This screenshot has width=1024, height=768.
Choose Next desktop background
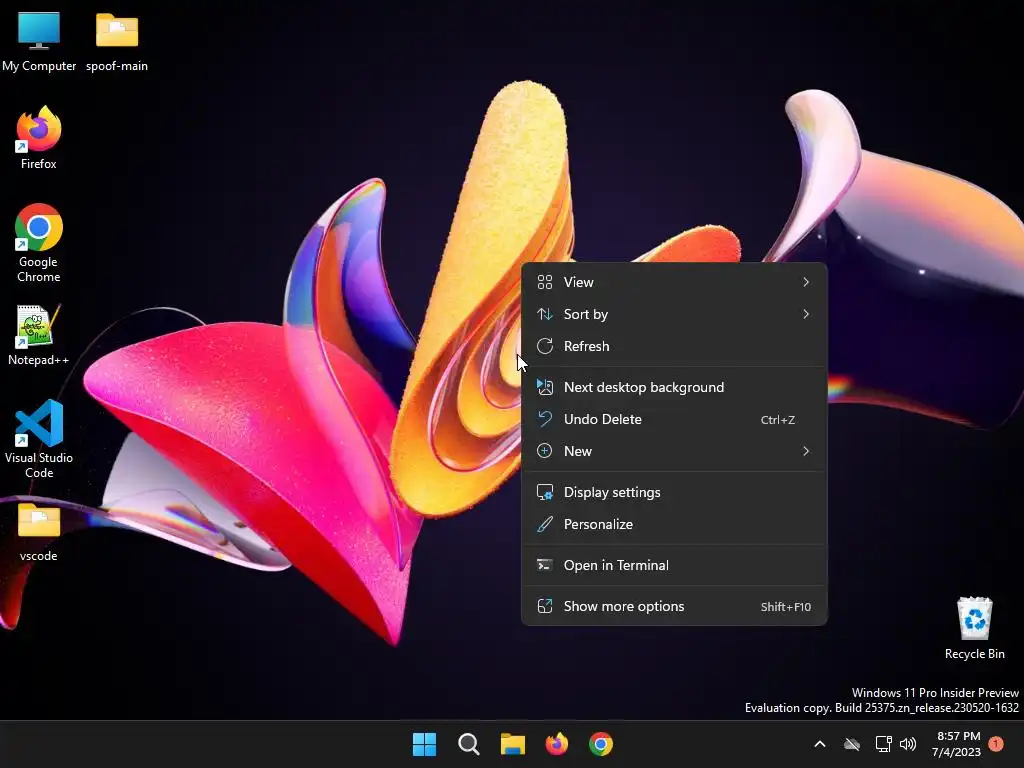(675, 387)
